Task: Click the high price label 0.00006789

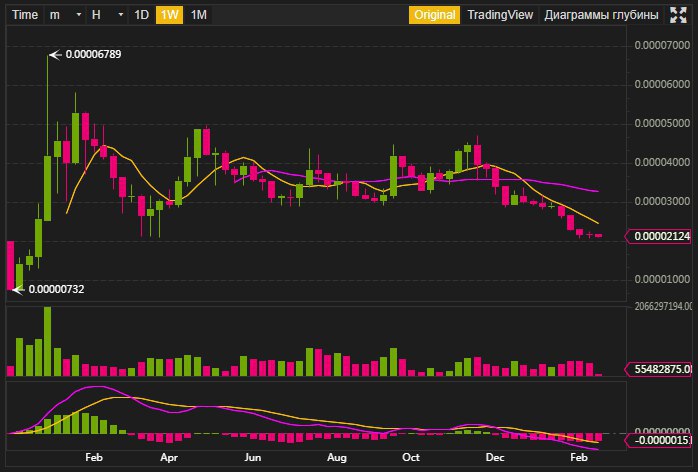Action: pos(93,54)
